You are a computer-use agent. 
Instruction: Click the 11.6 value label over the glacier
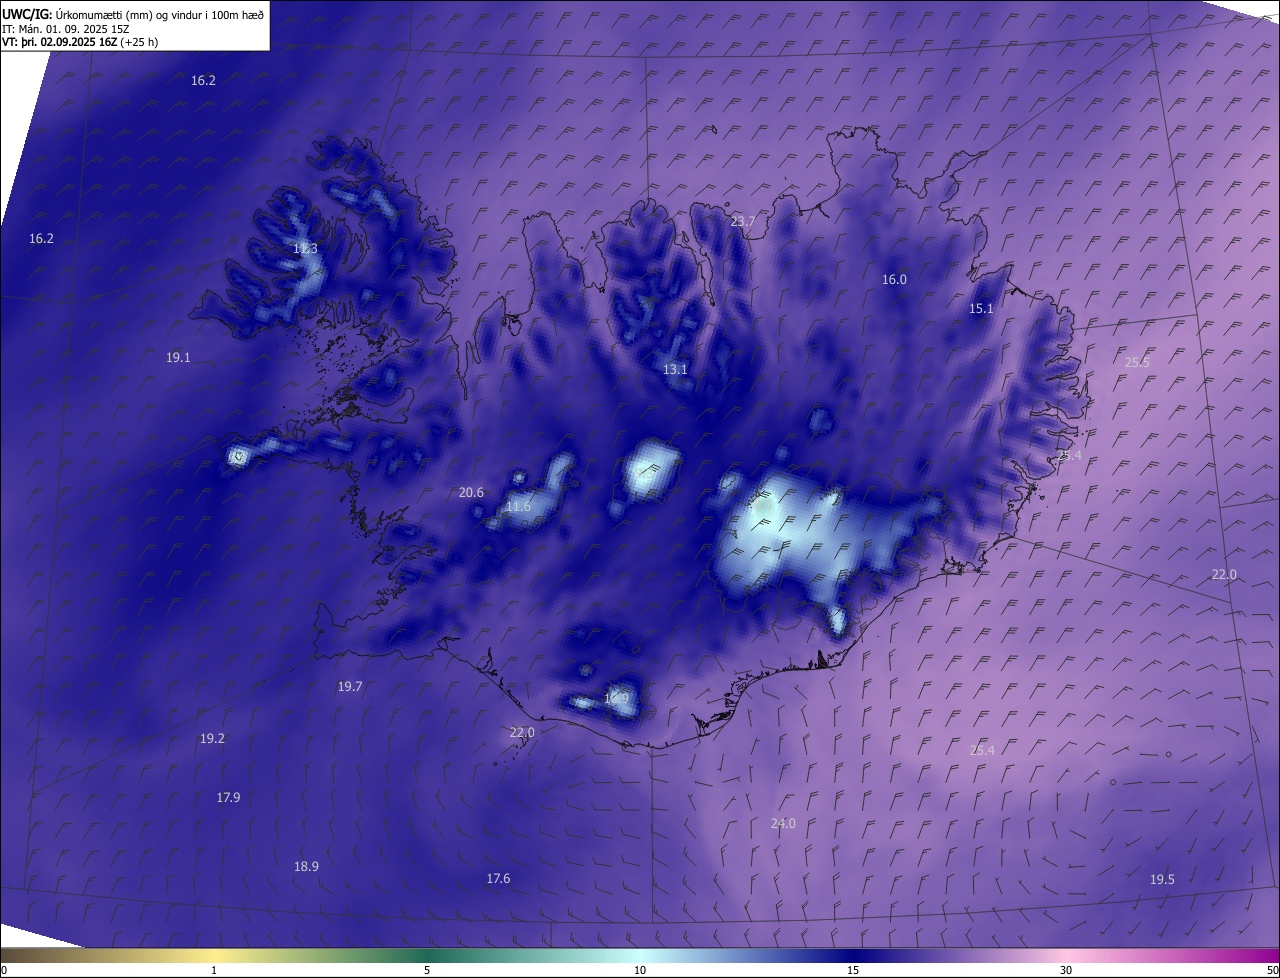[x=518, y=507]
